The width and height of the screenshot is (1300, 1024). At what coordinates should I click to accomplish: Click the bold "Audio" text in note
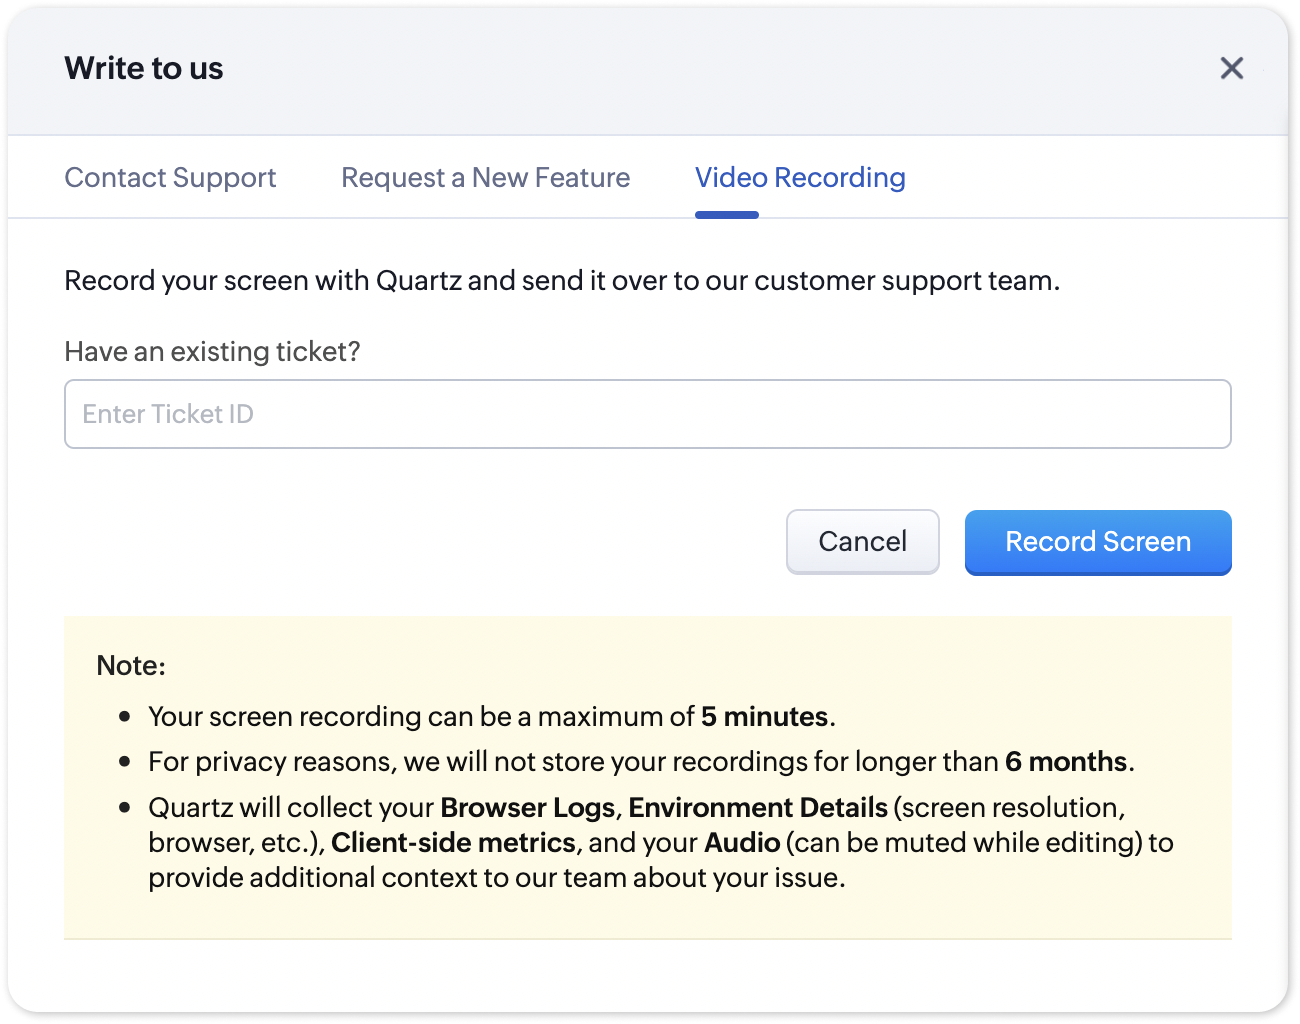coord(742,843)
